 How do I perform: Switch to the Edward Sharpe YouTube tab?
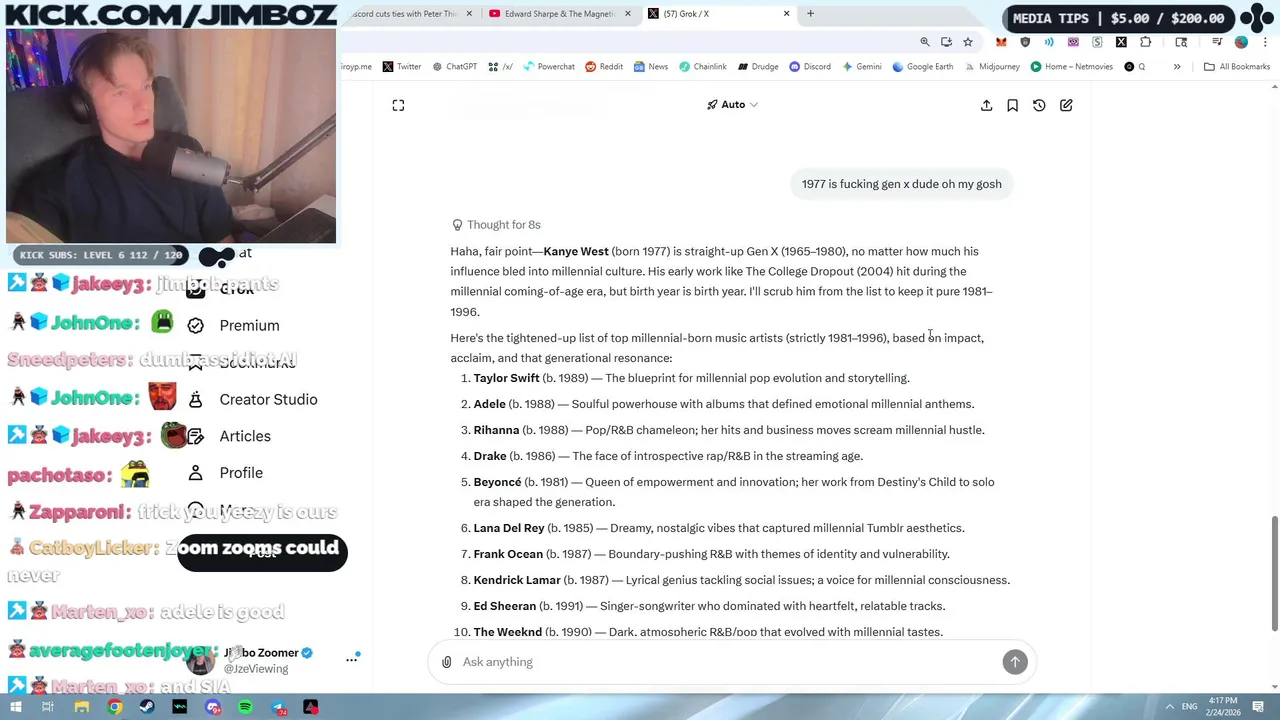560,14
